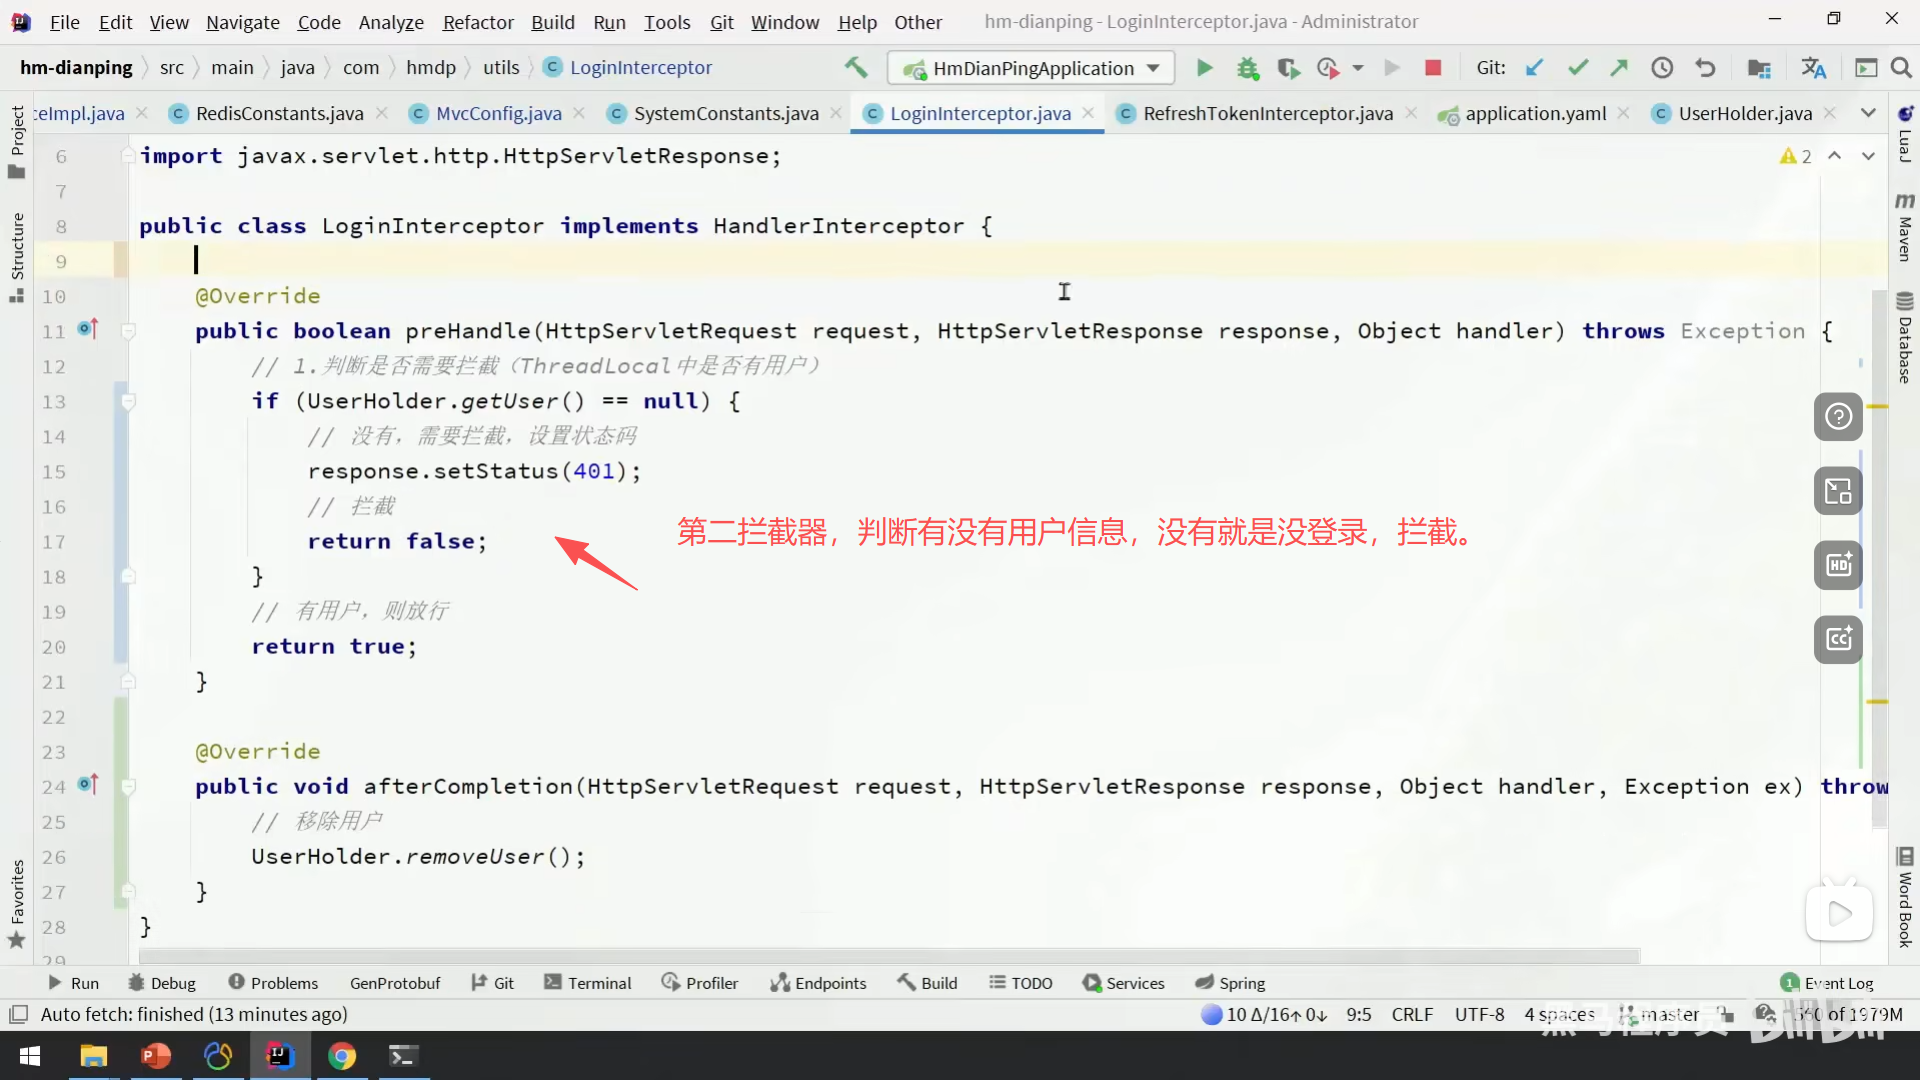The image size is (1920, 1080).
Task: Open Git show history clock icon
Action: pos(1662,68)
